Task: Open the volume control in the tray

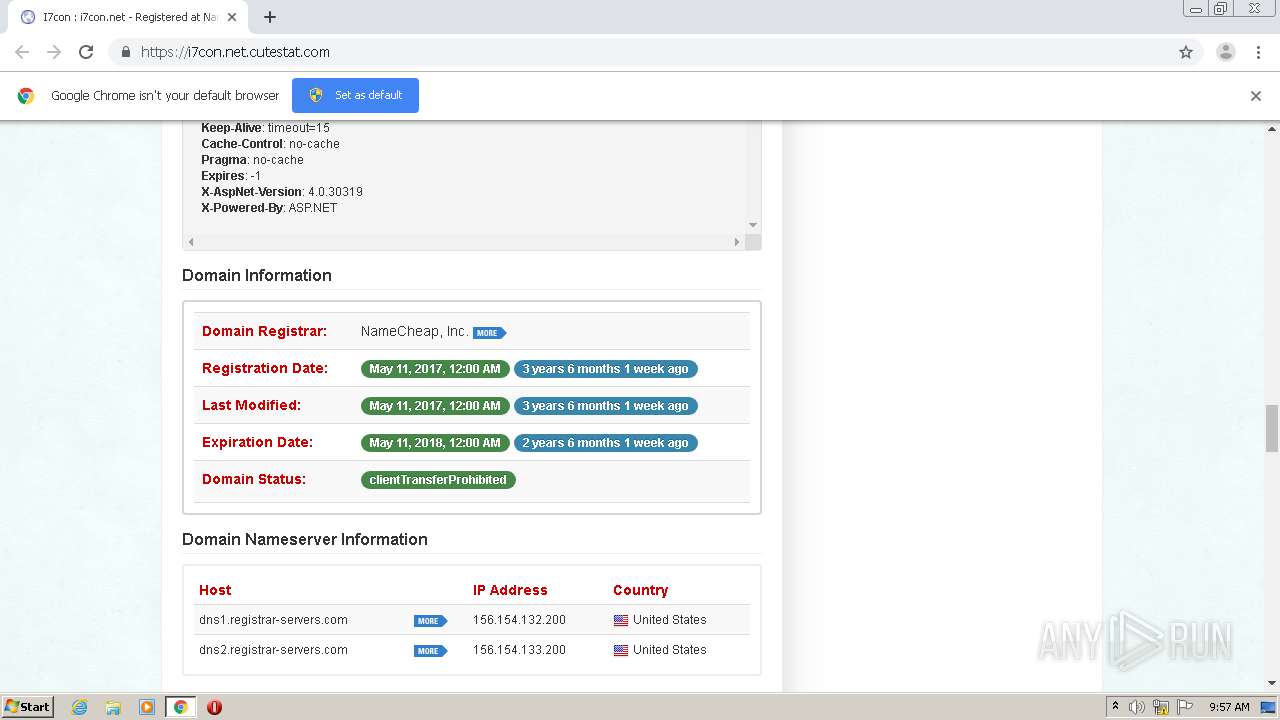Action: coord(1137,707)
